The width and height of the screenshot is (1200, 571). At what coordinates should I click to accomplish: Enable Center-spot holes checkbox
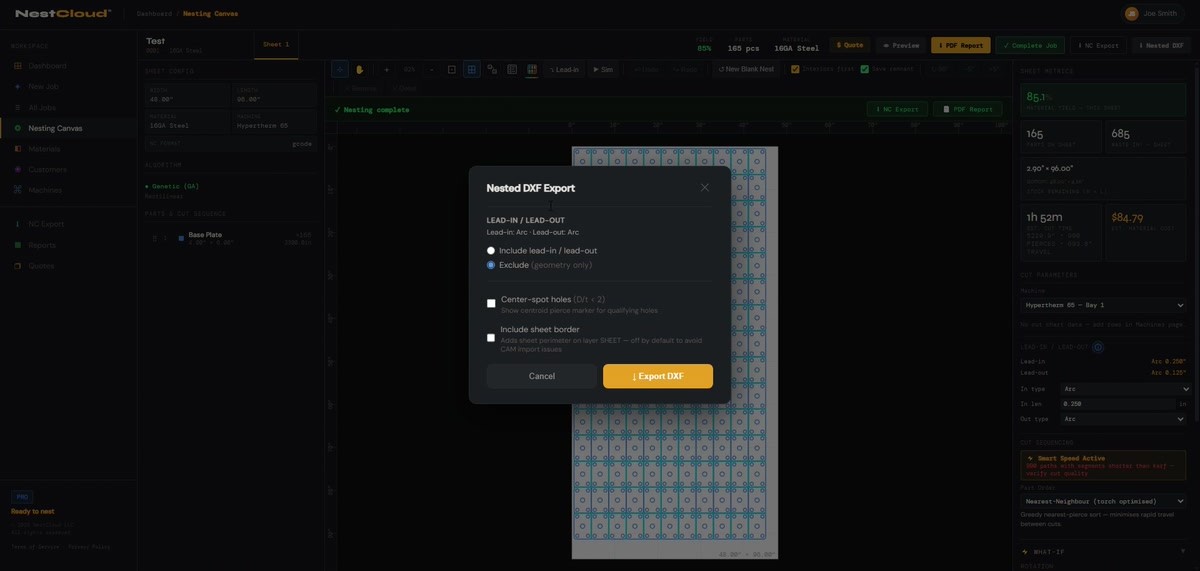[491, 303]
